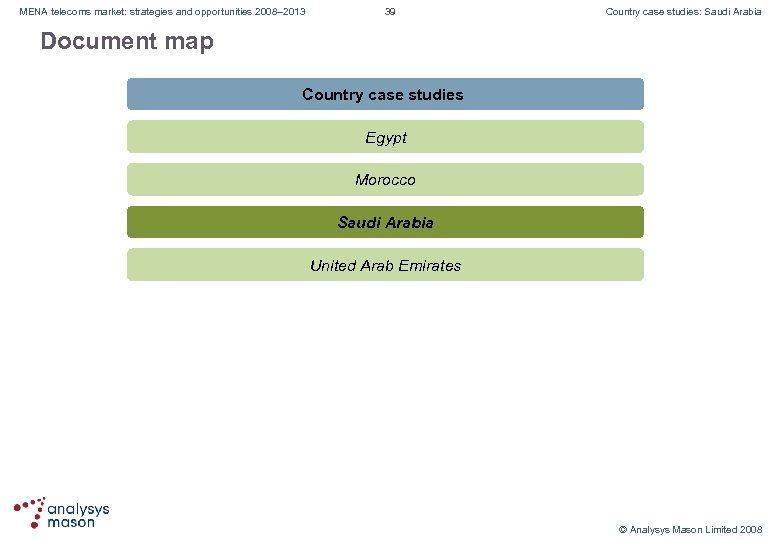Select the highlighted Saudi Arabia box
This screenshot has height=540, width=780.
tap(385, 222)
